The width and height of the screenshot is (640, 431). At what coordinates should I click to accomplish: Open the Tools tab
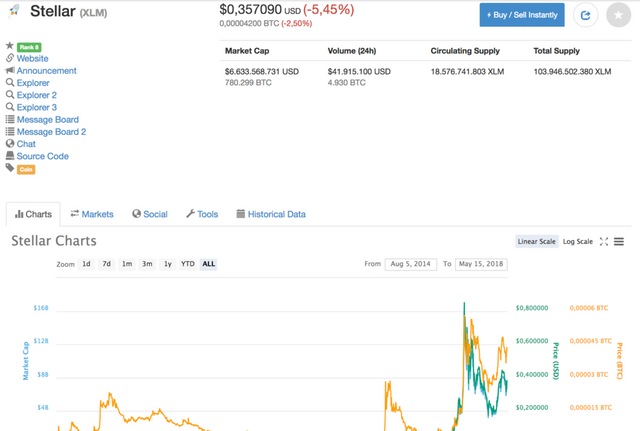(202, 214)
